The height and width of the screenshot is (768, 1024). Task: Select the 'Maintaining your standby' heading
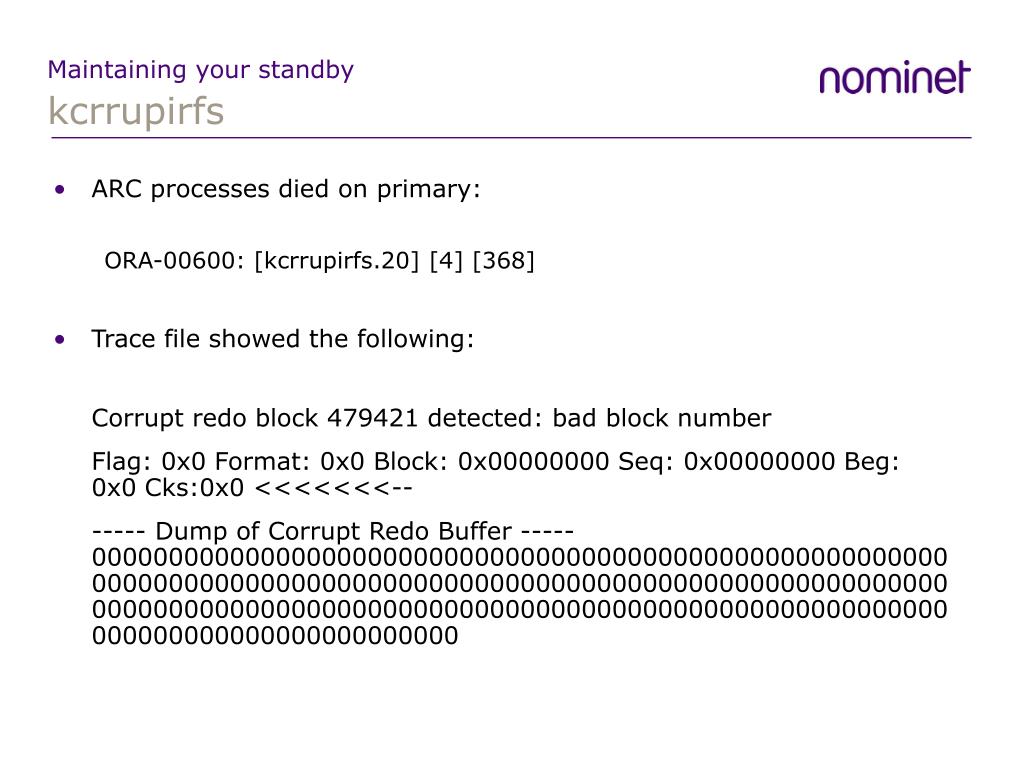[200, 70]
